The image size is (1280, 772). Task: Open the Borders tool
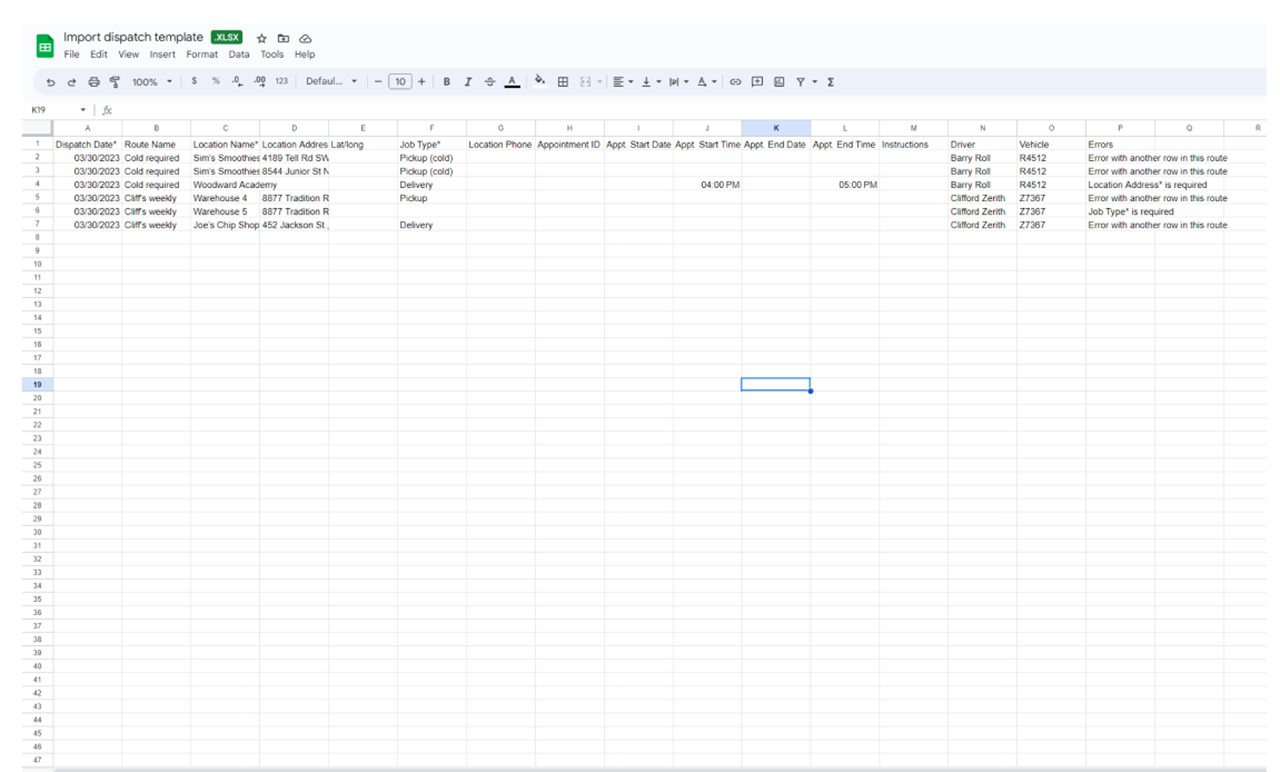click(x=563, y=82)
